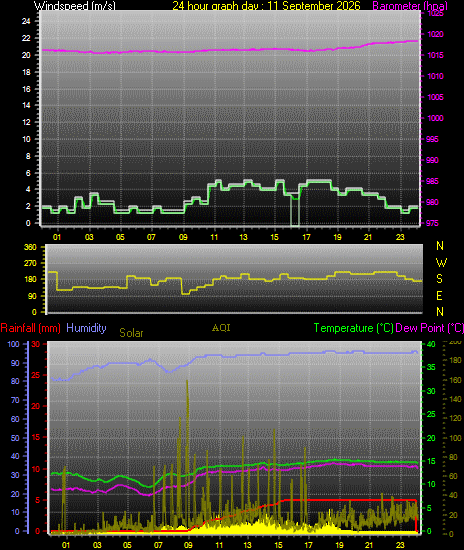This screenshot has width=464, height=550.
Task: Click '70' on the blue humidity axis
Action: tap(15, 400)
